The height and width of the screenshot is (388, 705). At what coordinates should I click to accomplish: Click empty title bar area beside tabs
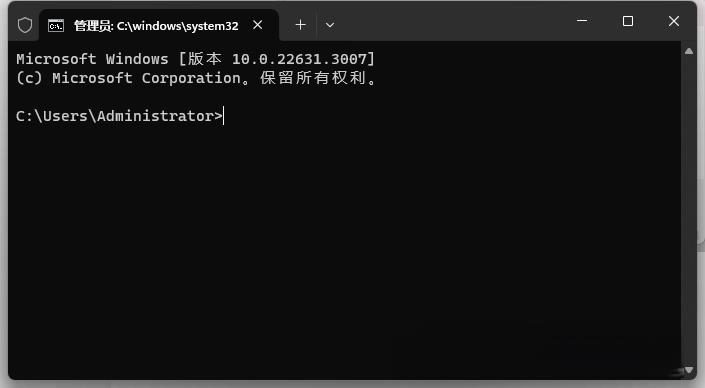(x=454, y=22)
